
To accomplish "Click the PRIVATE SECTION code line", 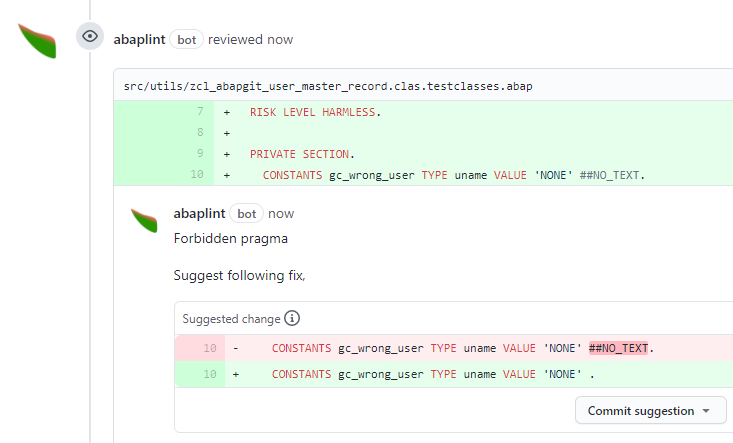I will (x=302, y=154).
